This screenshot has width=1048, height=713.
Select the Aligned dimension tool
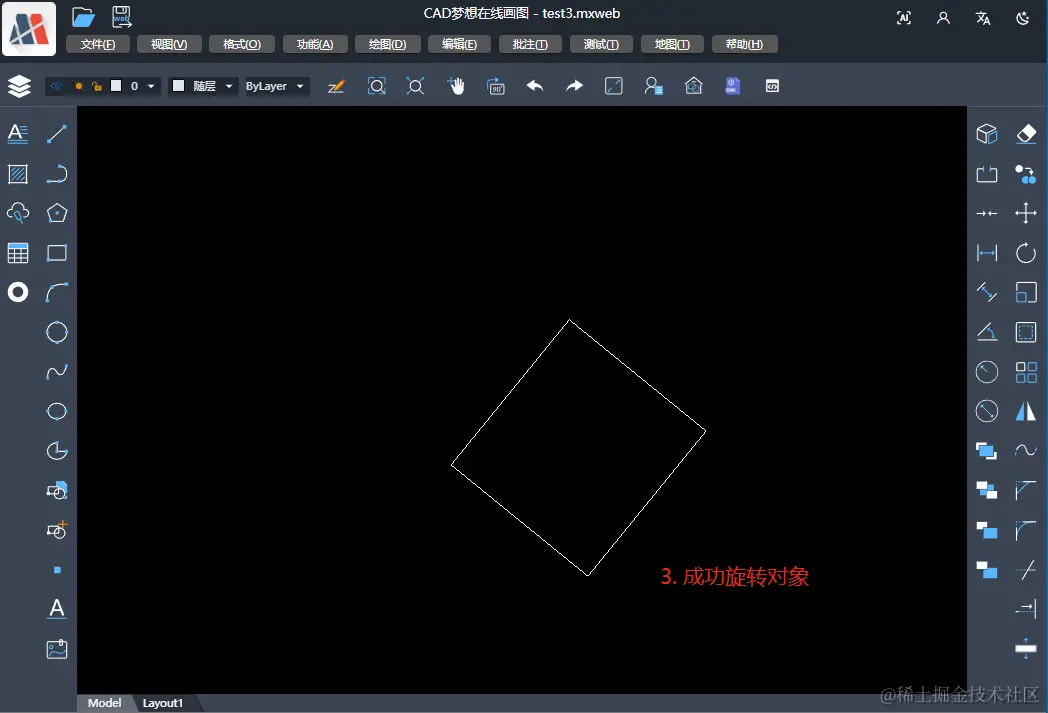coord(987,293)
